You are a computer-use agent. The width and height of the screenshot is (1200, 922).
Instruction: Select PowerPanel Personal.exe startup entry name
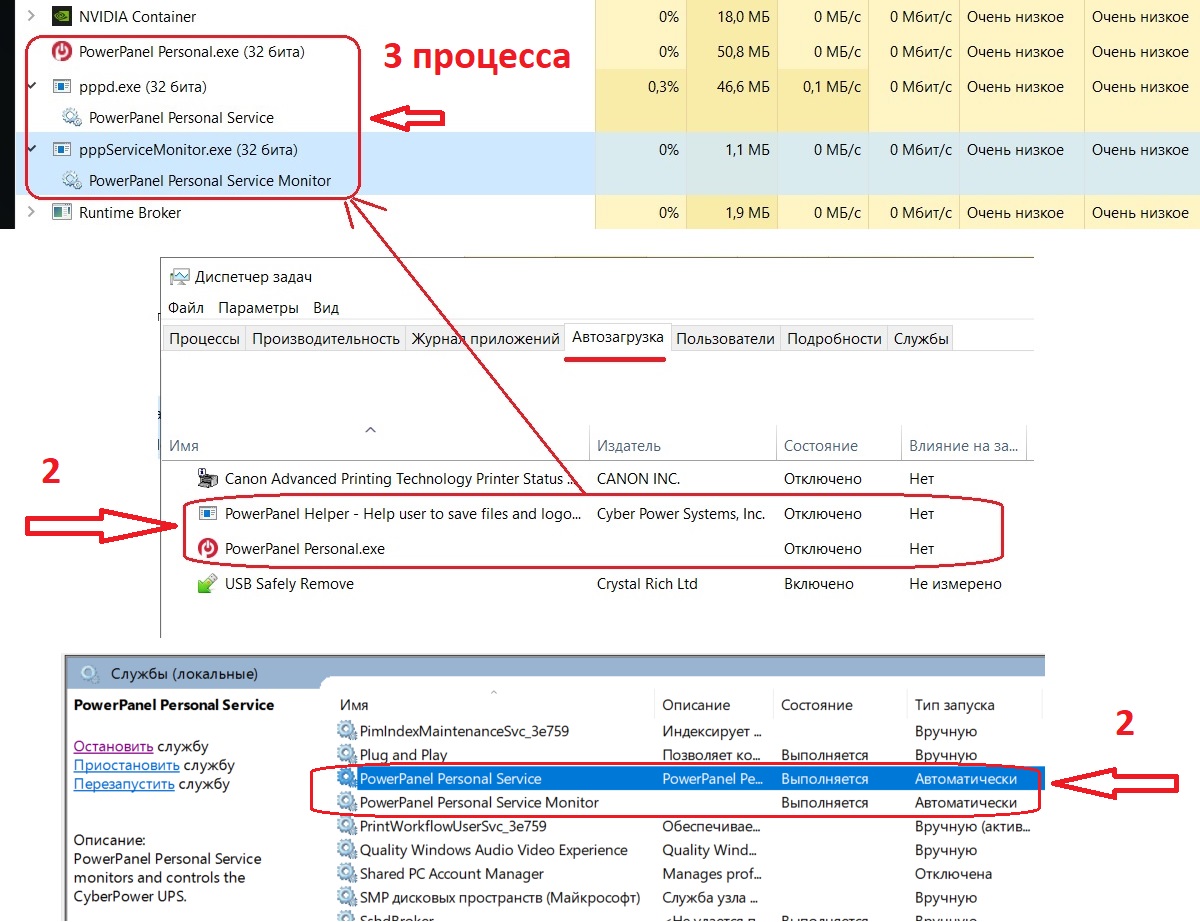[305, 548]
